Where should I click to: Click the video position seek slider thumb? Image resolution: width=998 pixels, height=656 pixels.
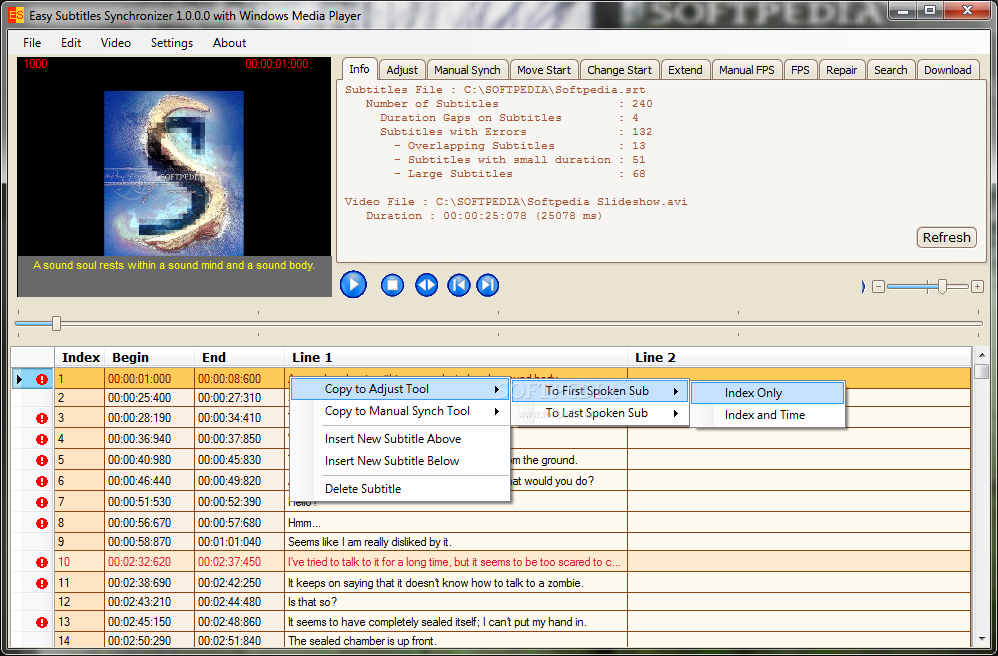click(56, 324)
